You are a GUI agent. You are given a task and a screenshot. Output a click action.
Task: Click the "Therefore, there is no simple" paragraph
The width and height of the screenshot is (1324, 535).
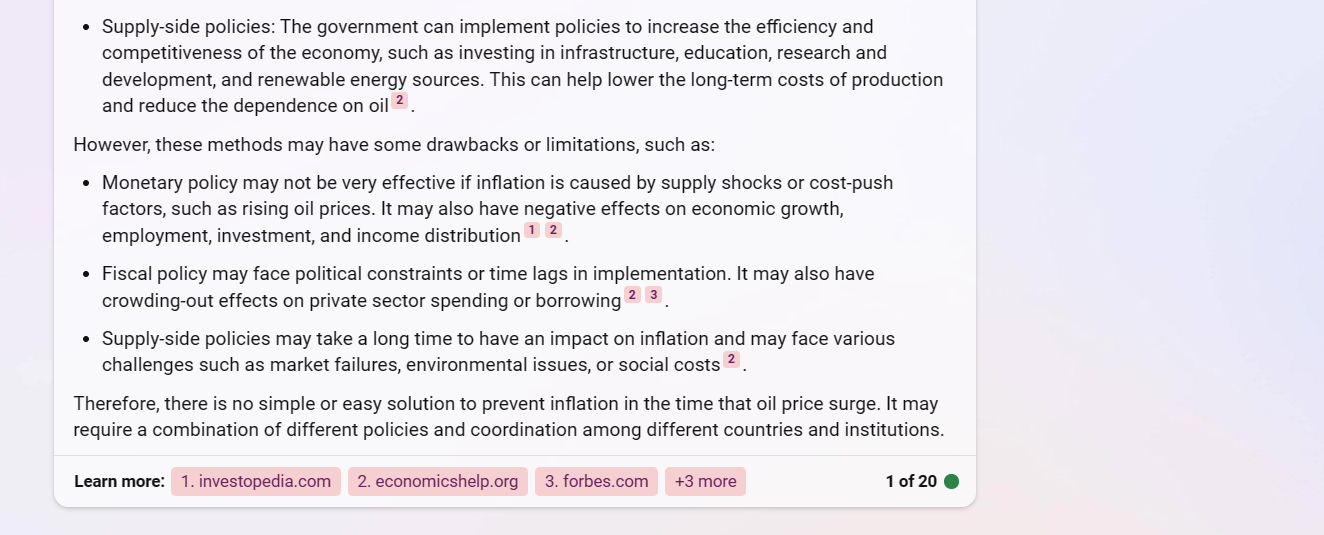[509, 417]
